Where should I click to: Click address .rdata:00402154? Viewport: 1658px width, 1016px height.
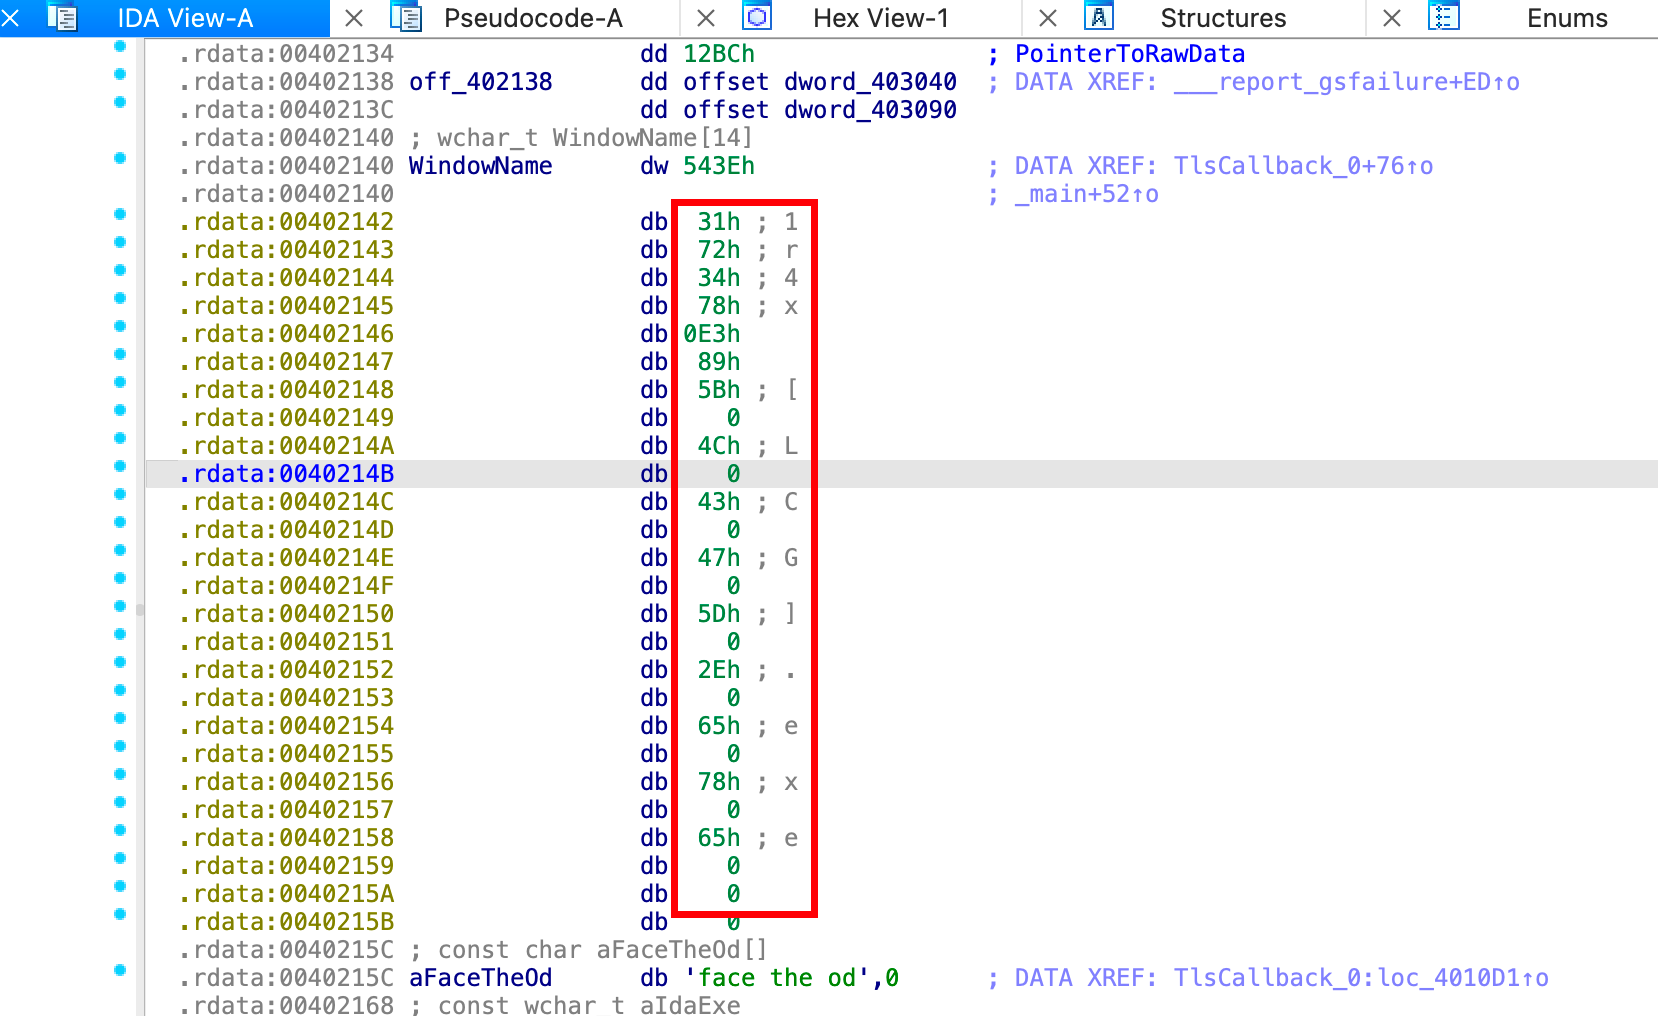pyautogui.click(x=287, y=726)
